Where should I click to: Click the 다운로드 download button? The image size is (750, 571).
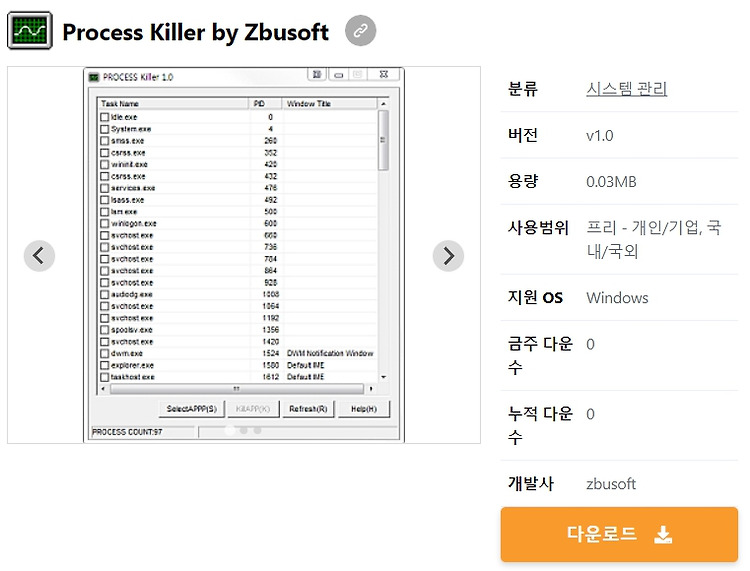click(619, 534)
